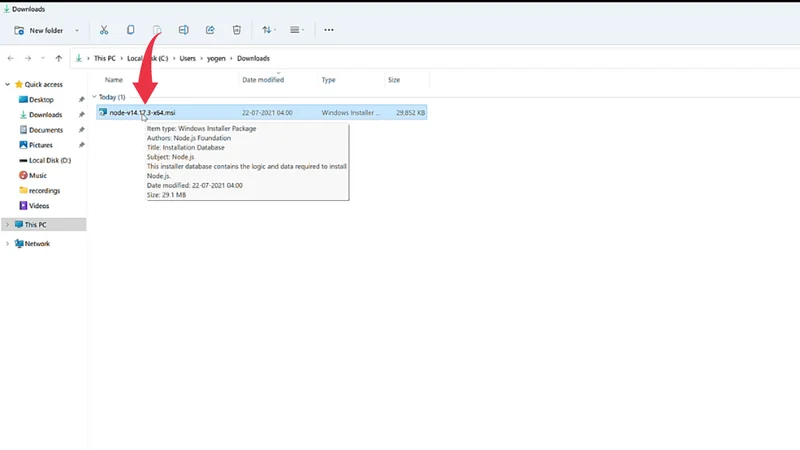Image resolution: width=800 pixels, height=450 pixels.
Task: Open the View layout options dropdown
Action: pyautogui.click(x=298, y=30)
